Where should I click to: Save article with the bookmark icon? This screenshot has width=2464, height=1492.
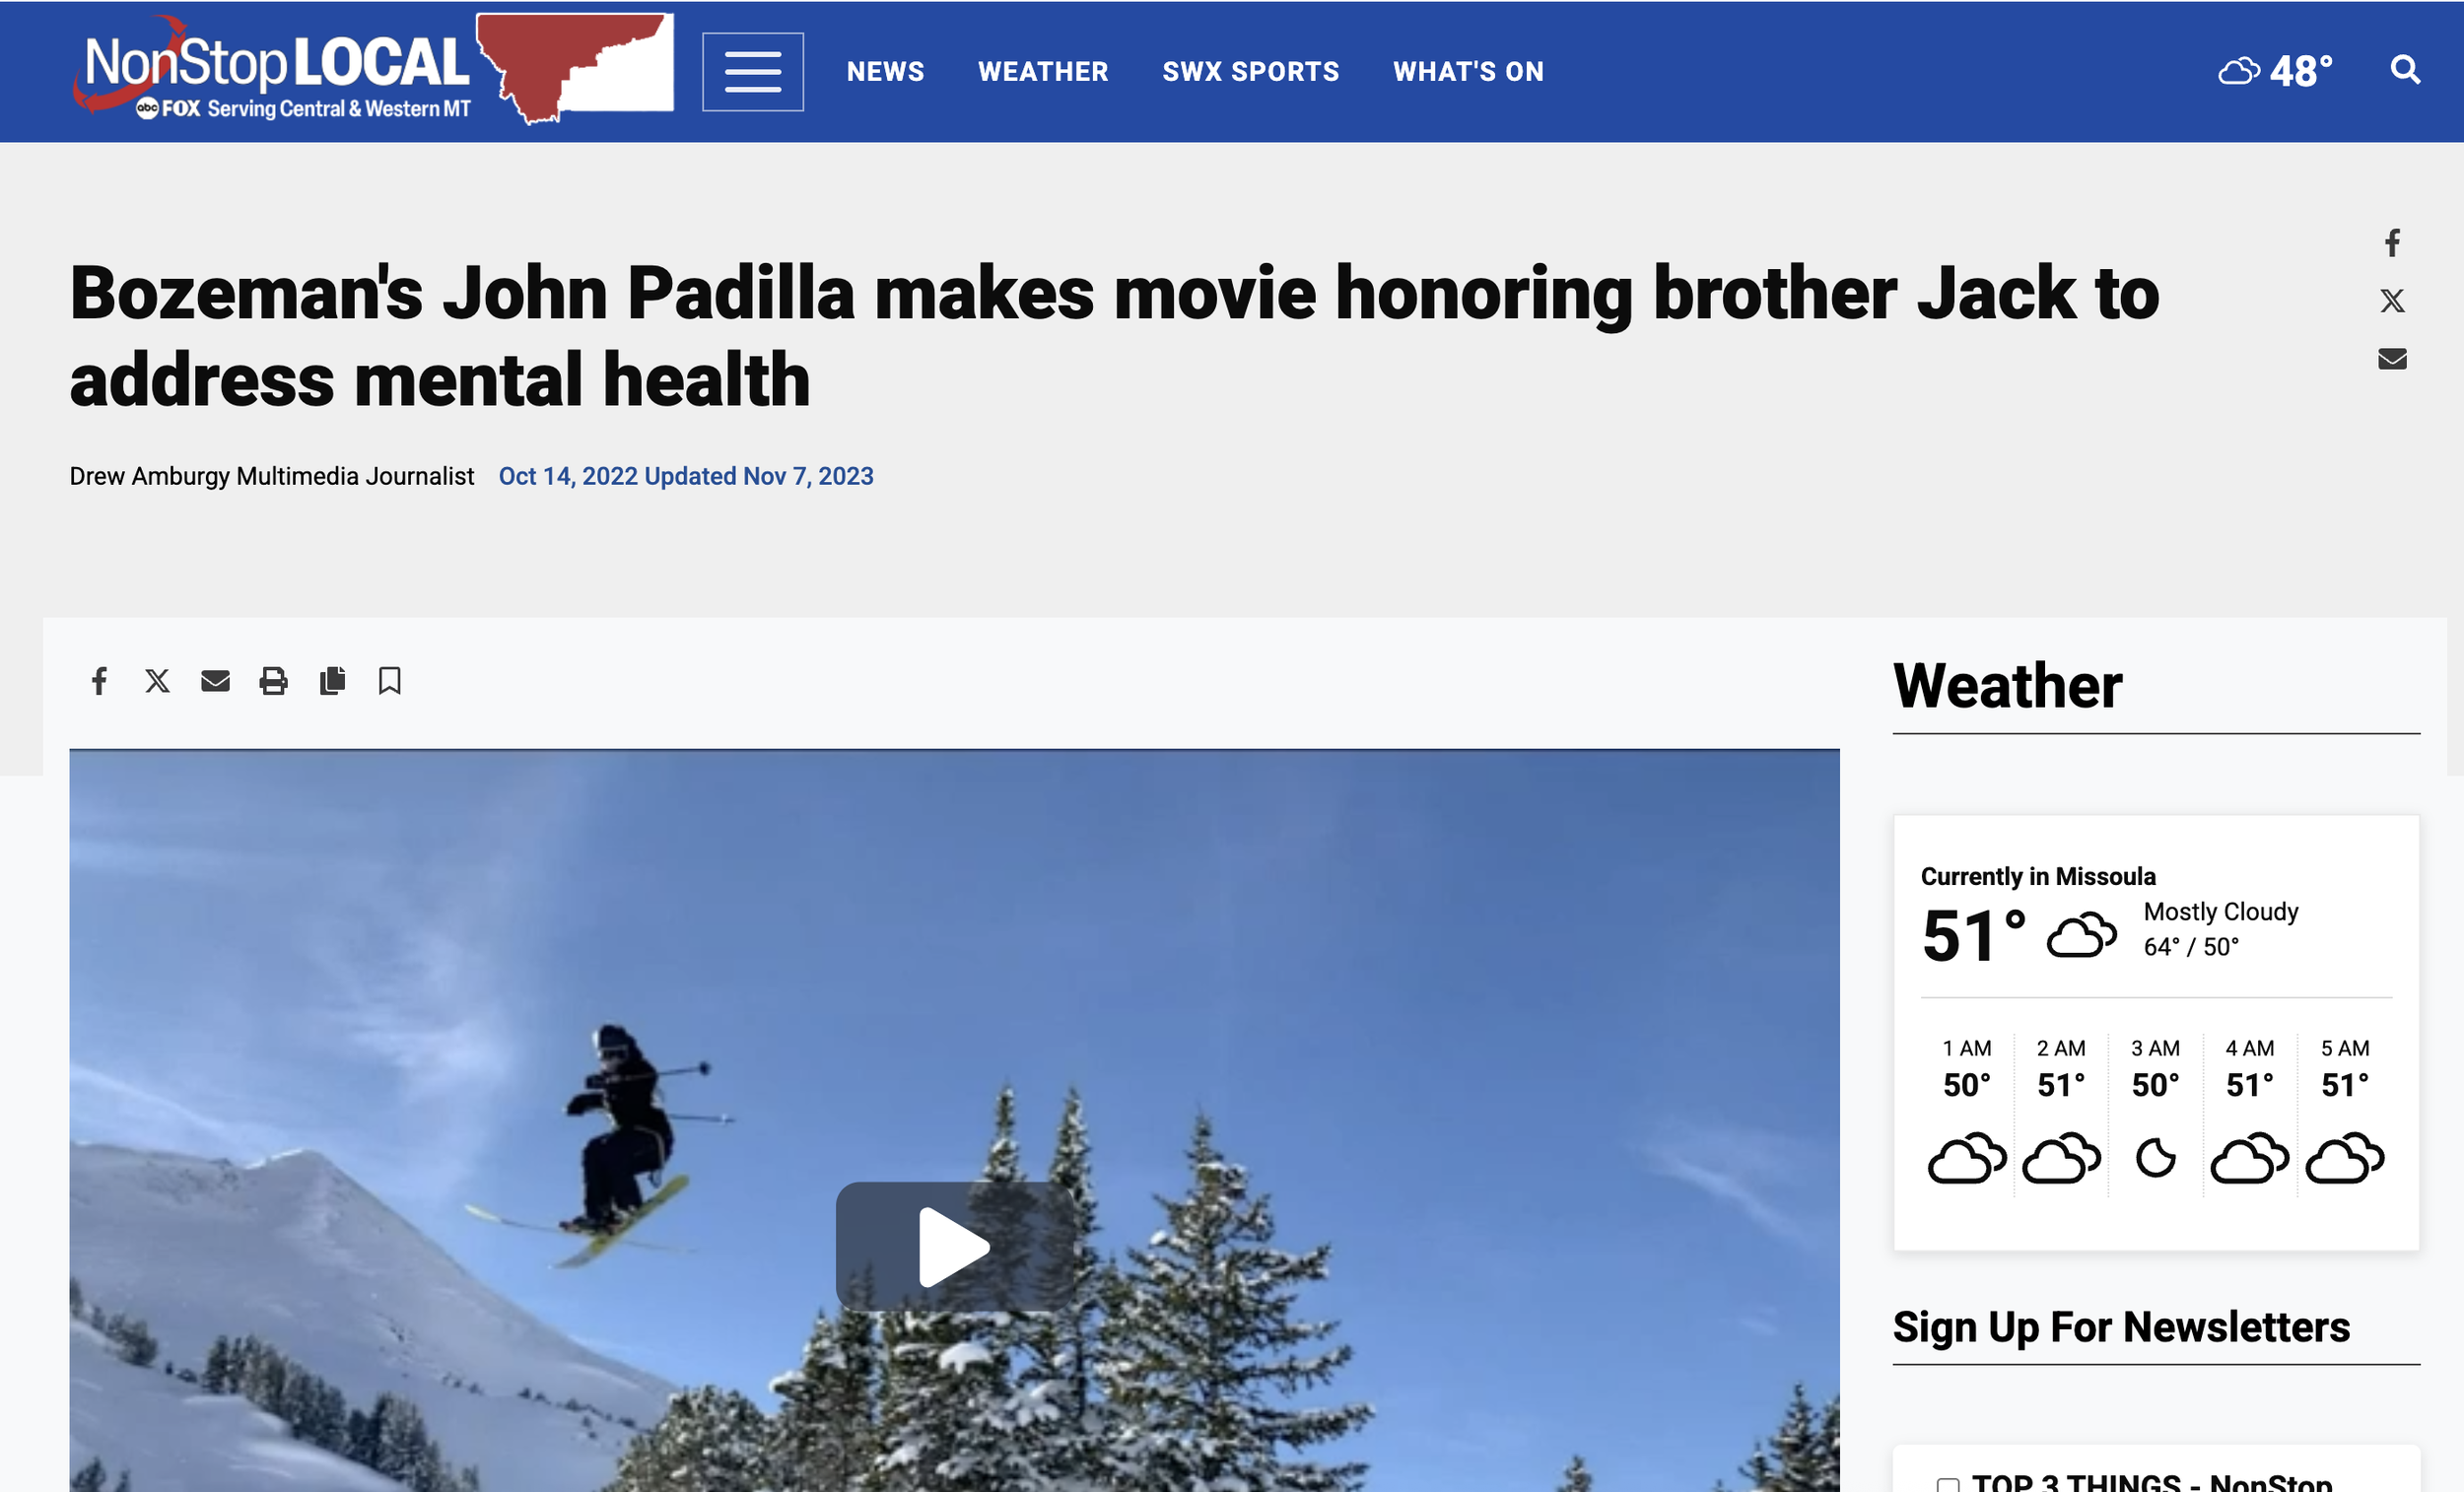(x=390, y=681)
